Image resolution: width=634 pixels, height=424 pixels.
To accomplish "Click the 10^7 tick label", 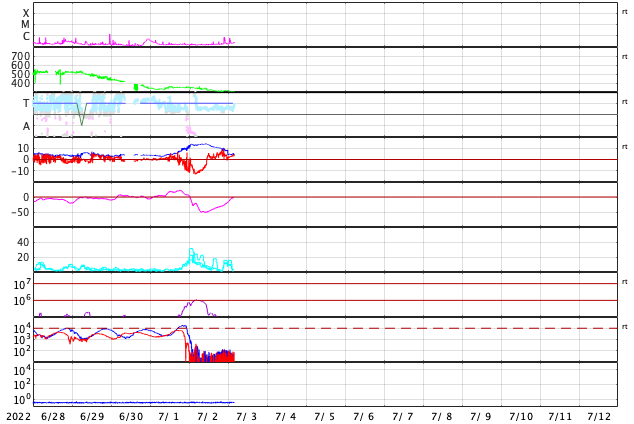I will [x=22, y=284].
